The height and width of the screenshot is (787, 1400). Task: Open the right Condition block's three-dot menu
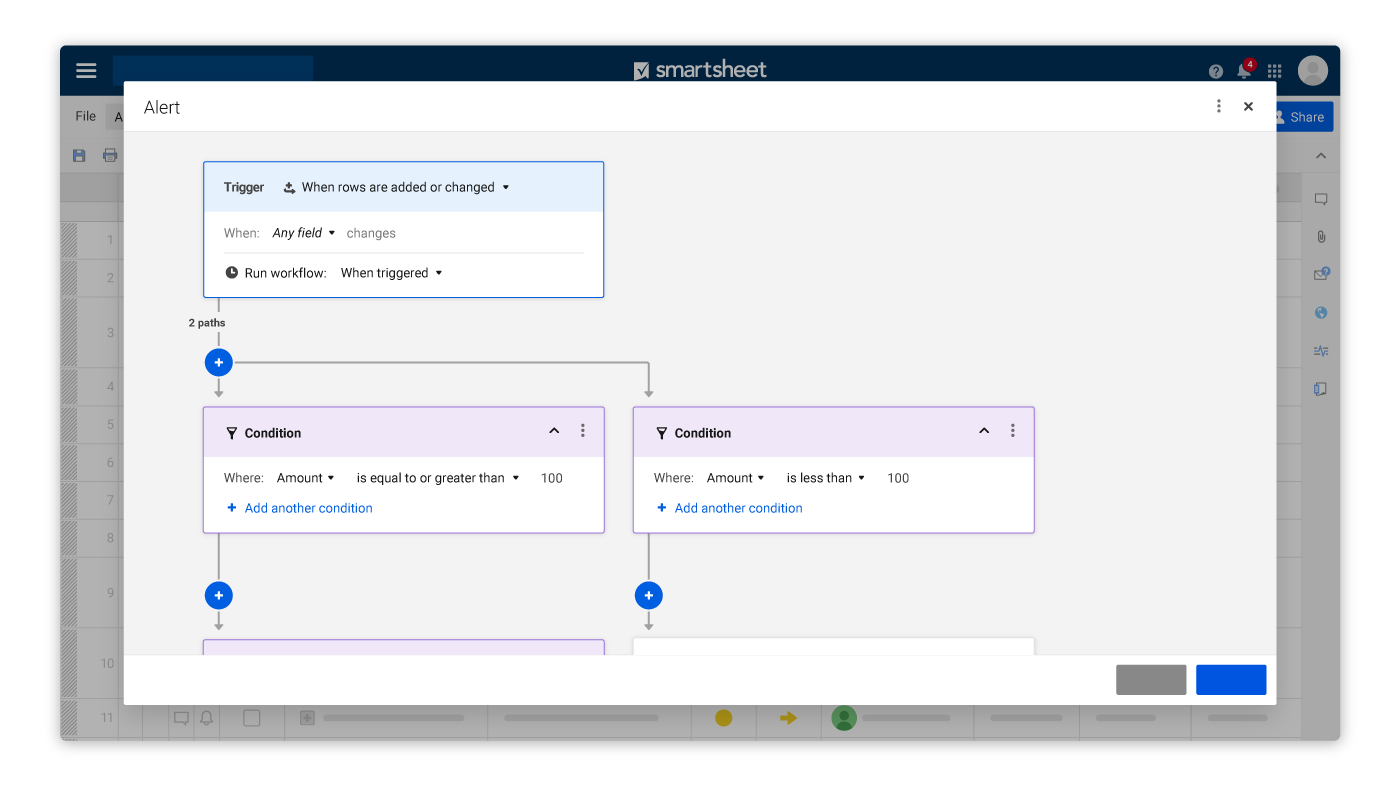click(1012, 431)
